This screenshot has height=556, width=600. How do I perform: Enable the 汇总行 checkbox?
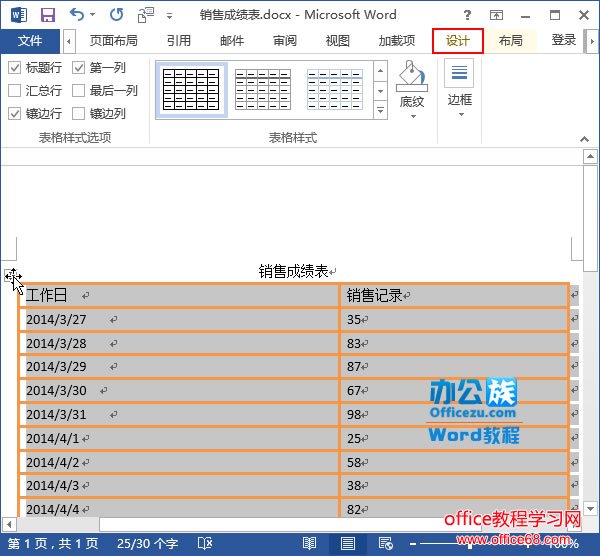(x=15, y=91)
